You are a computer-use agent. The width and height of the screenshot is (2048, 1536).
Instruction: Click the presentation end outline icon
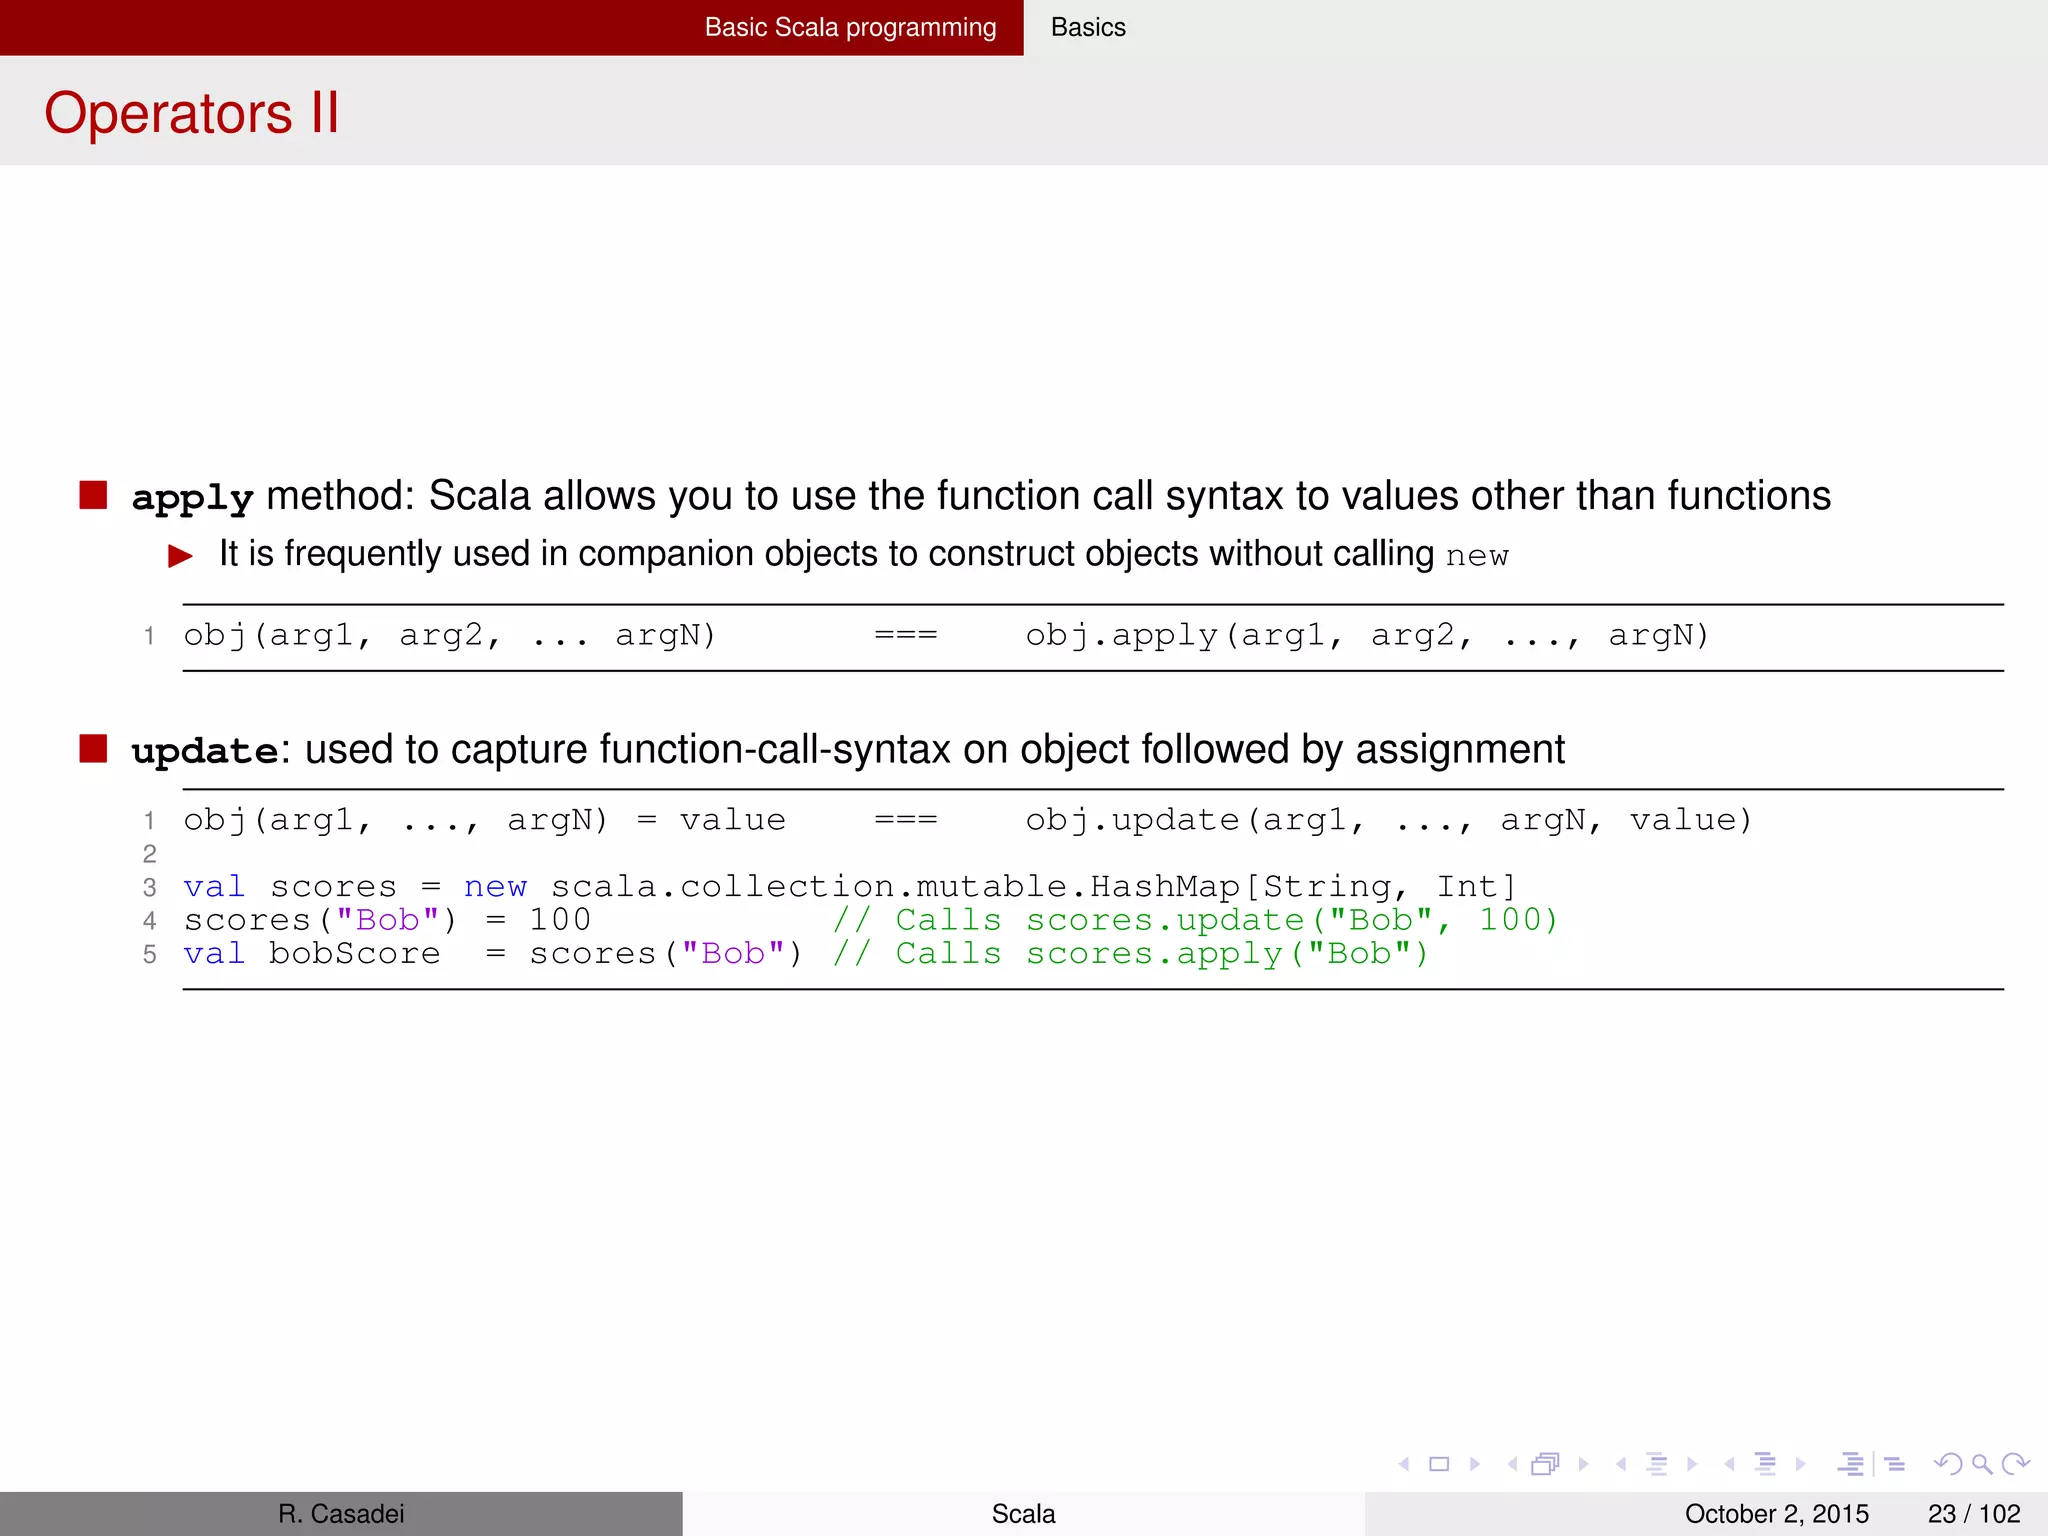1893,1464
